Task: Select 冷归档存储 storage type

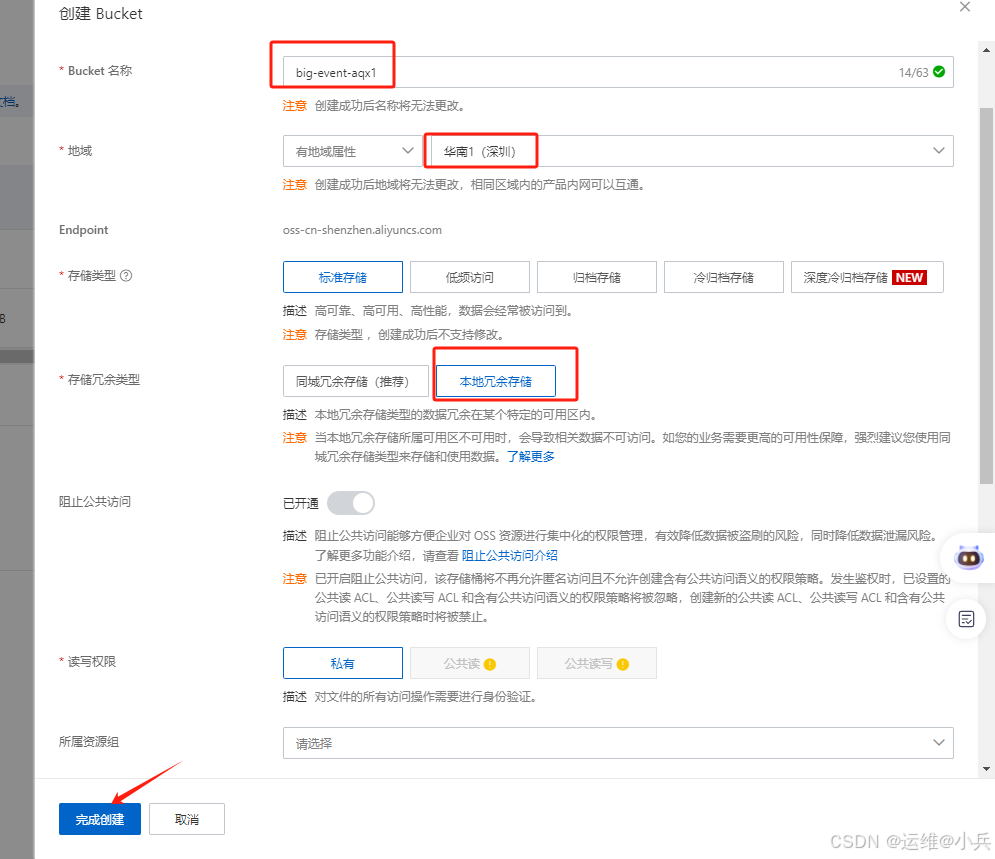Action: coord(723,277)
